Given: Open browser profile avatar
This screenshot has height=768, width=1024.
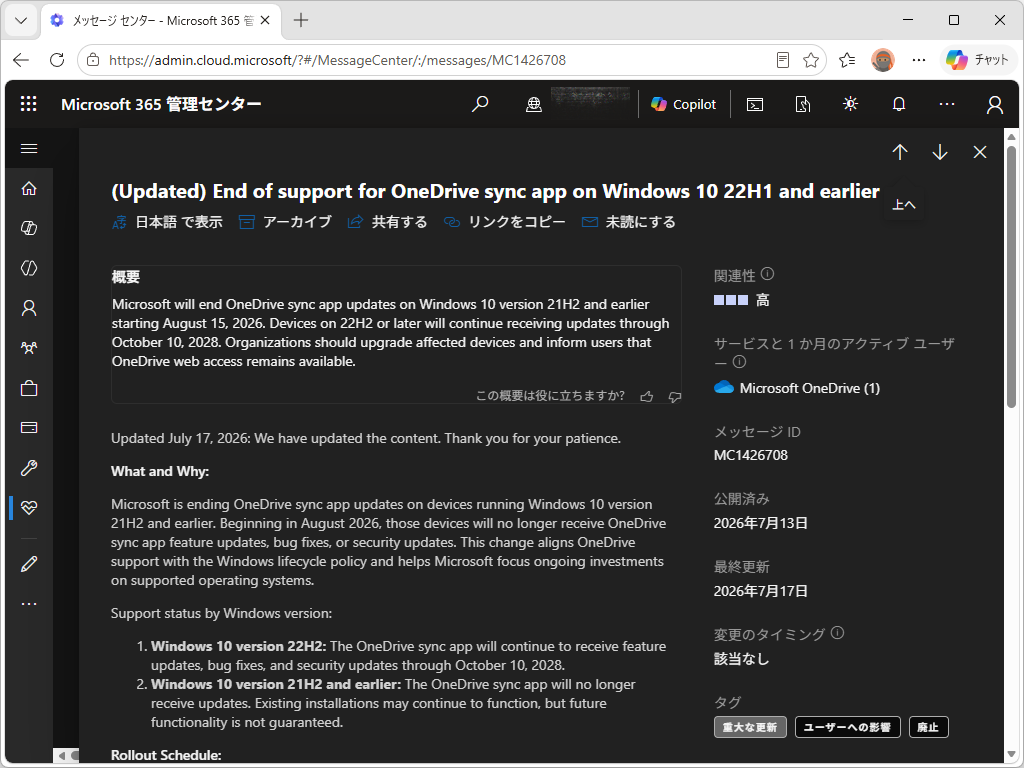Looking at the screenshot, I should tap(882, 60).
